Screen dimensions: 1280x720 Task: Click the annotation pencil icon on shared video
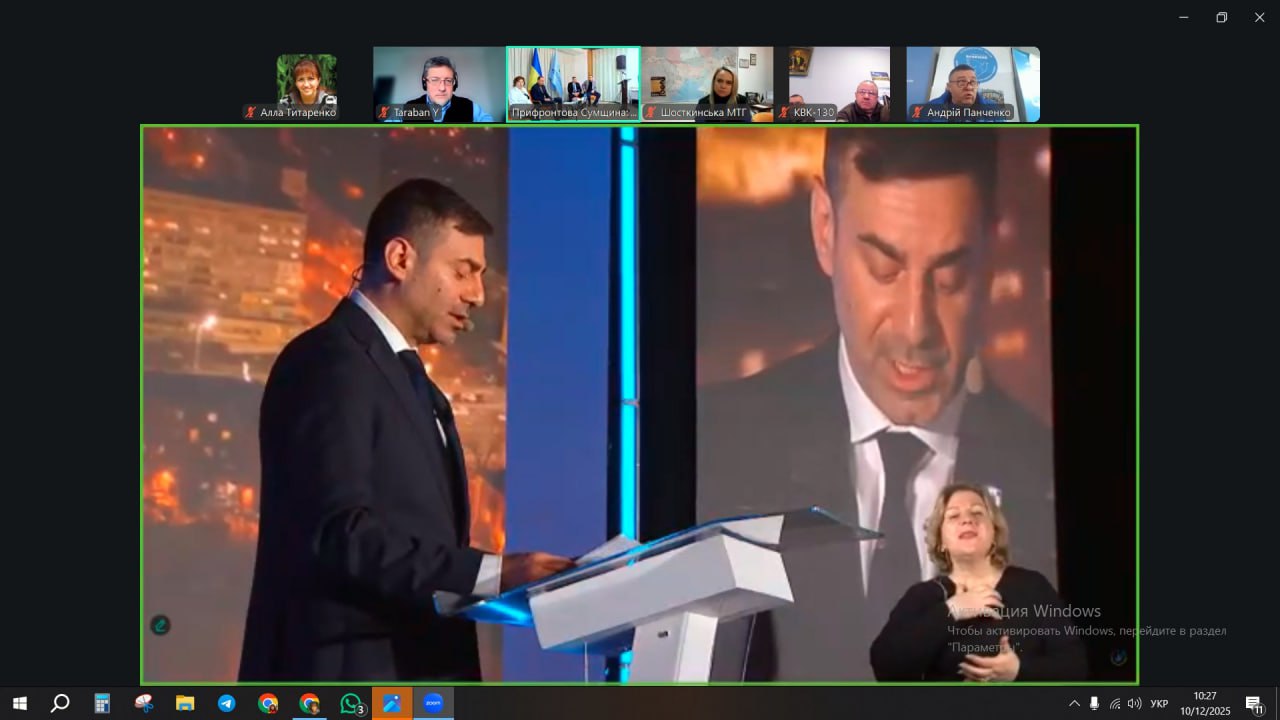160,626
